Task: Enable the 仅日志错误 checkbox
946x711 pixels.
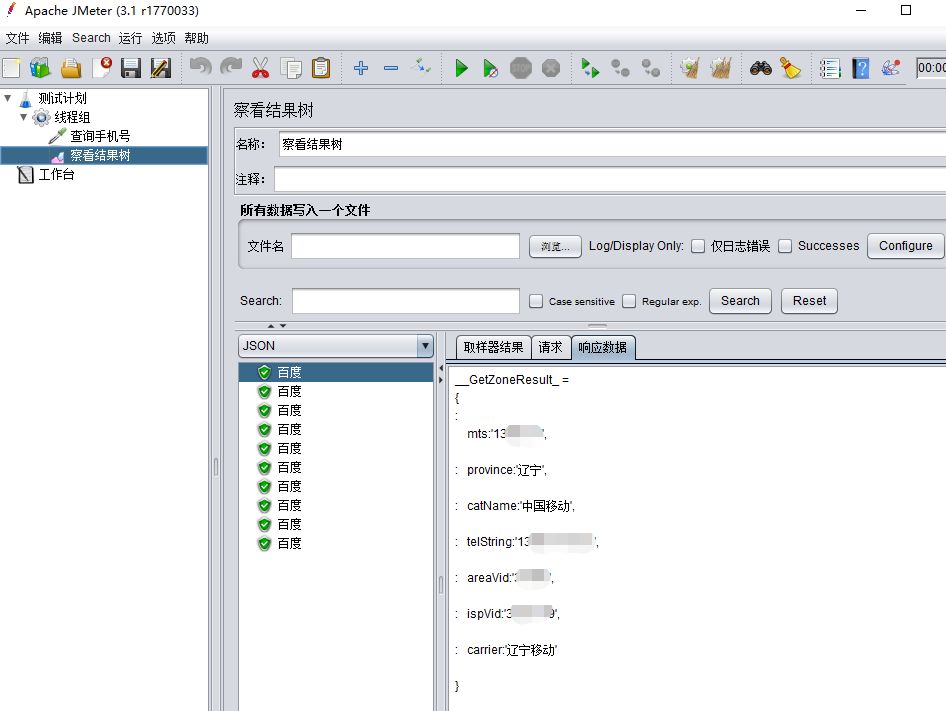Action: tap(698, 246)
